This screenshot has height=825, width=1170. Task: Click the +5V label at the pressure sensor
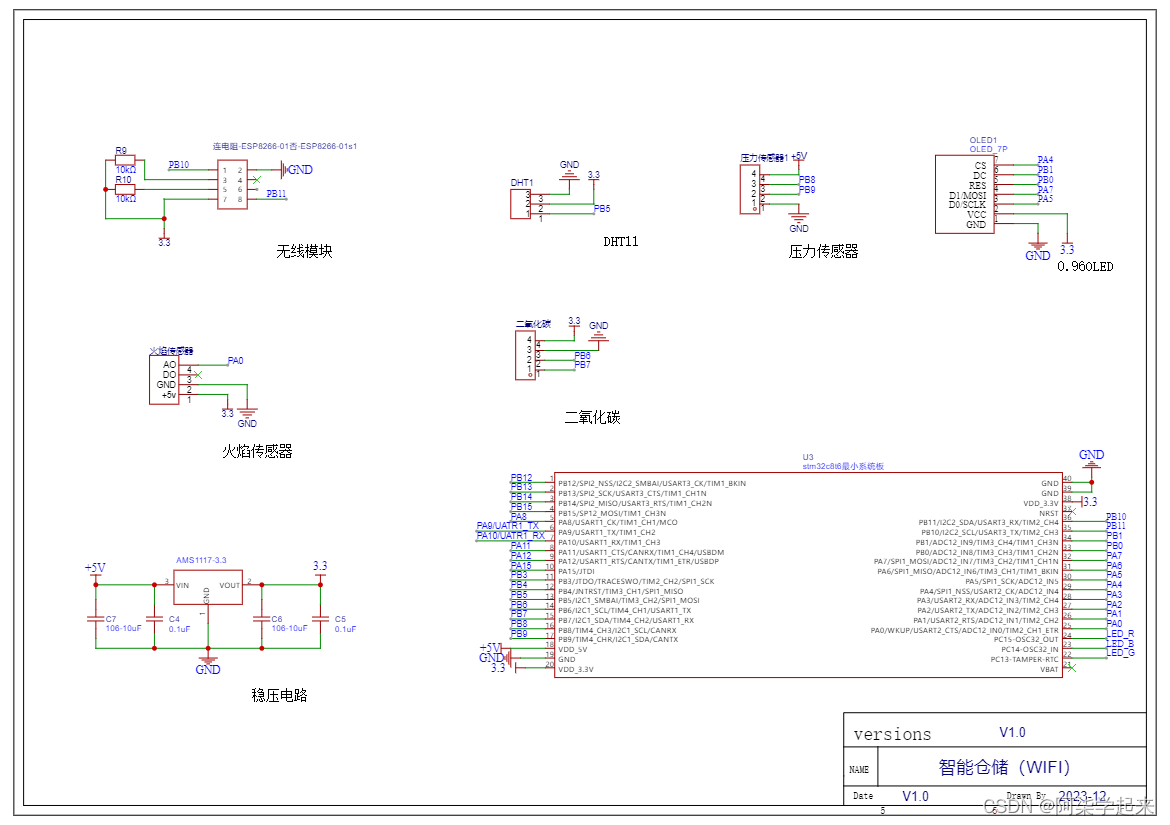coord(798,157)
